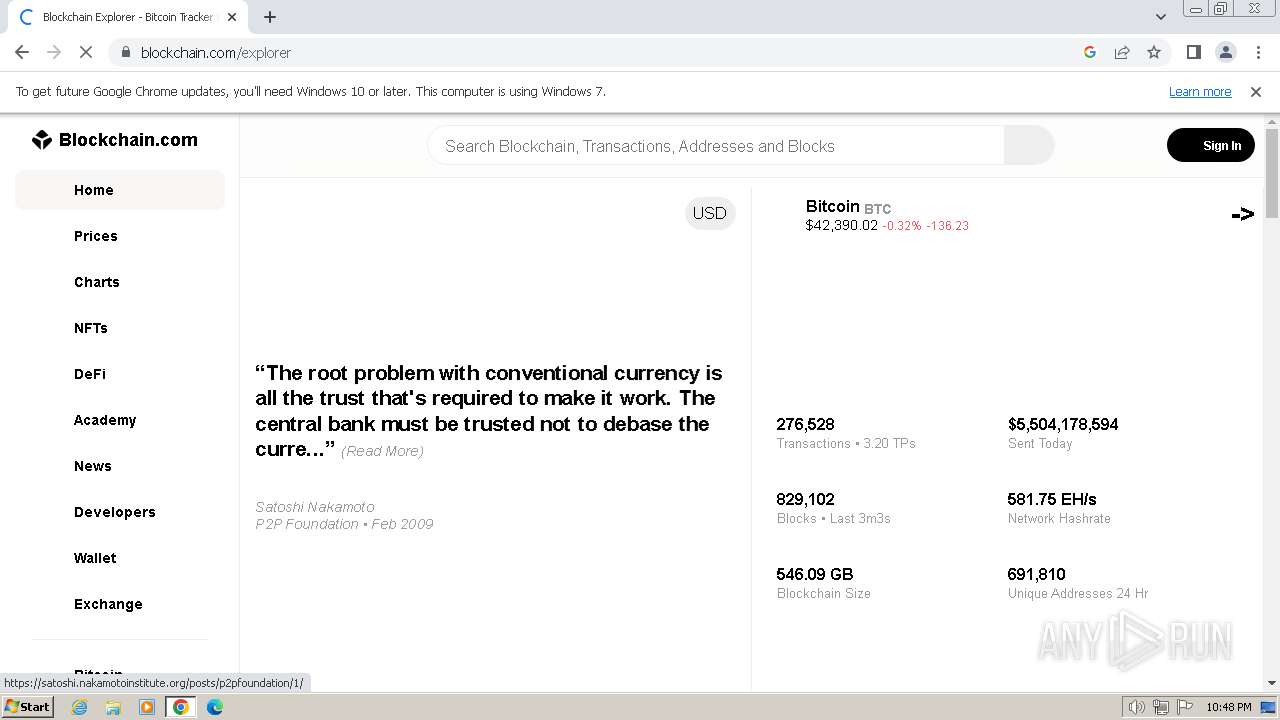Click the volume tray icon
This screenshot has width=1280, height=720.
tap(1137, 707)
